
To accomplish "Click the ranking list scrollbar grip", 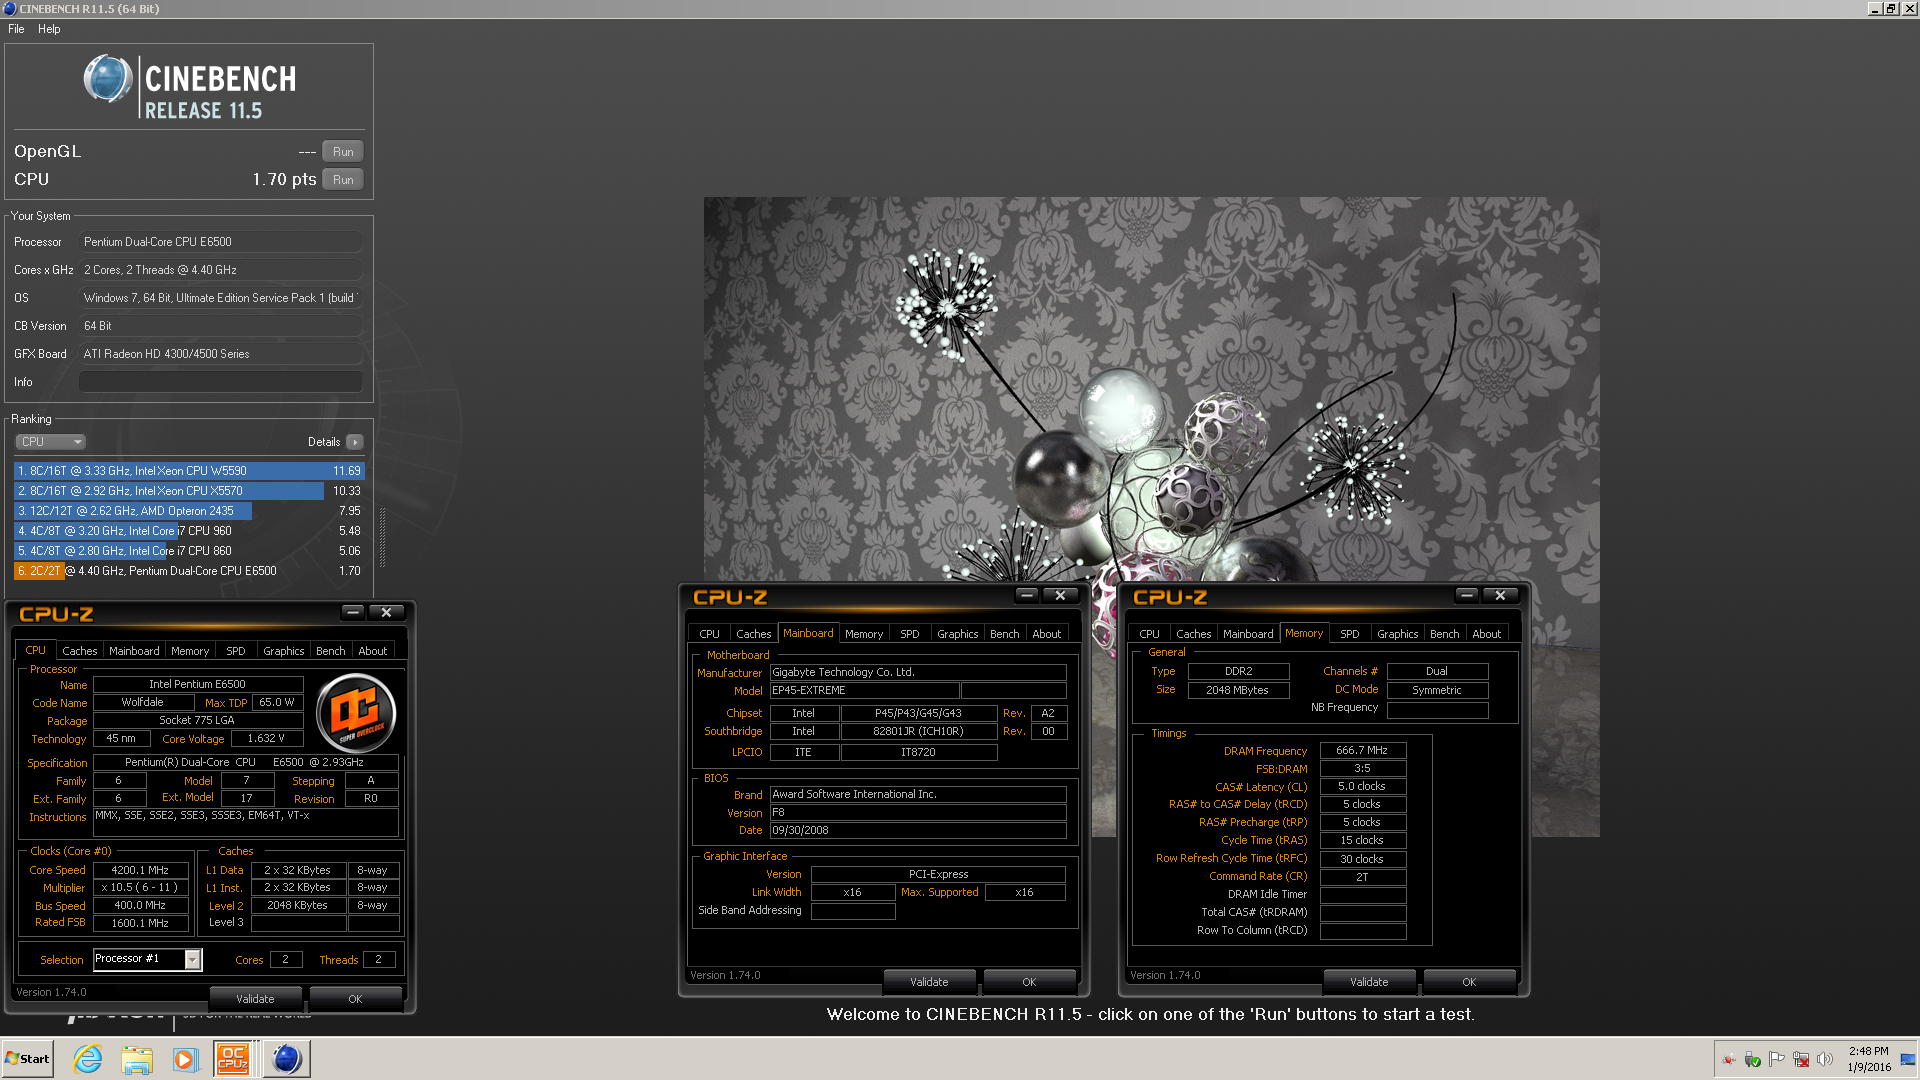I will 382,536.
